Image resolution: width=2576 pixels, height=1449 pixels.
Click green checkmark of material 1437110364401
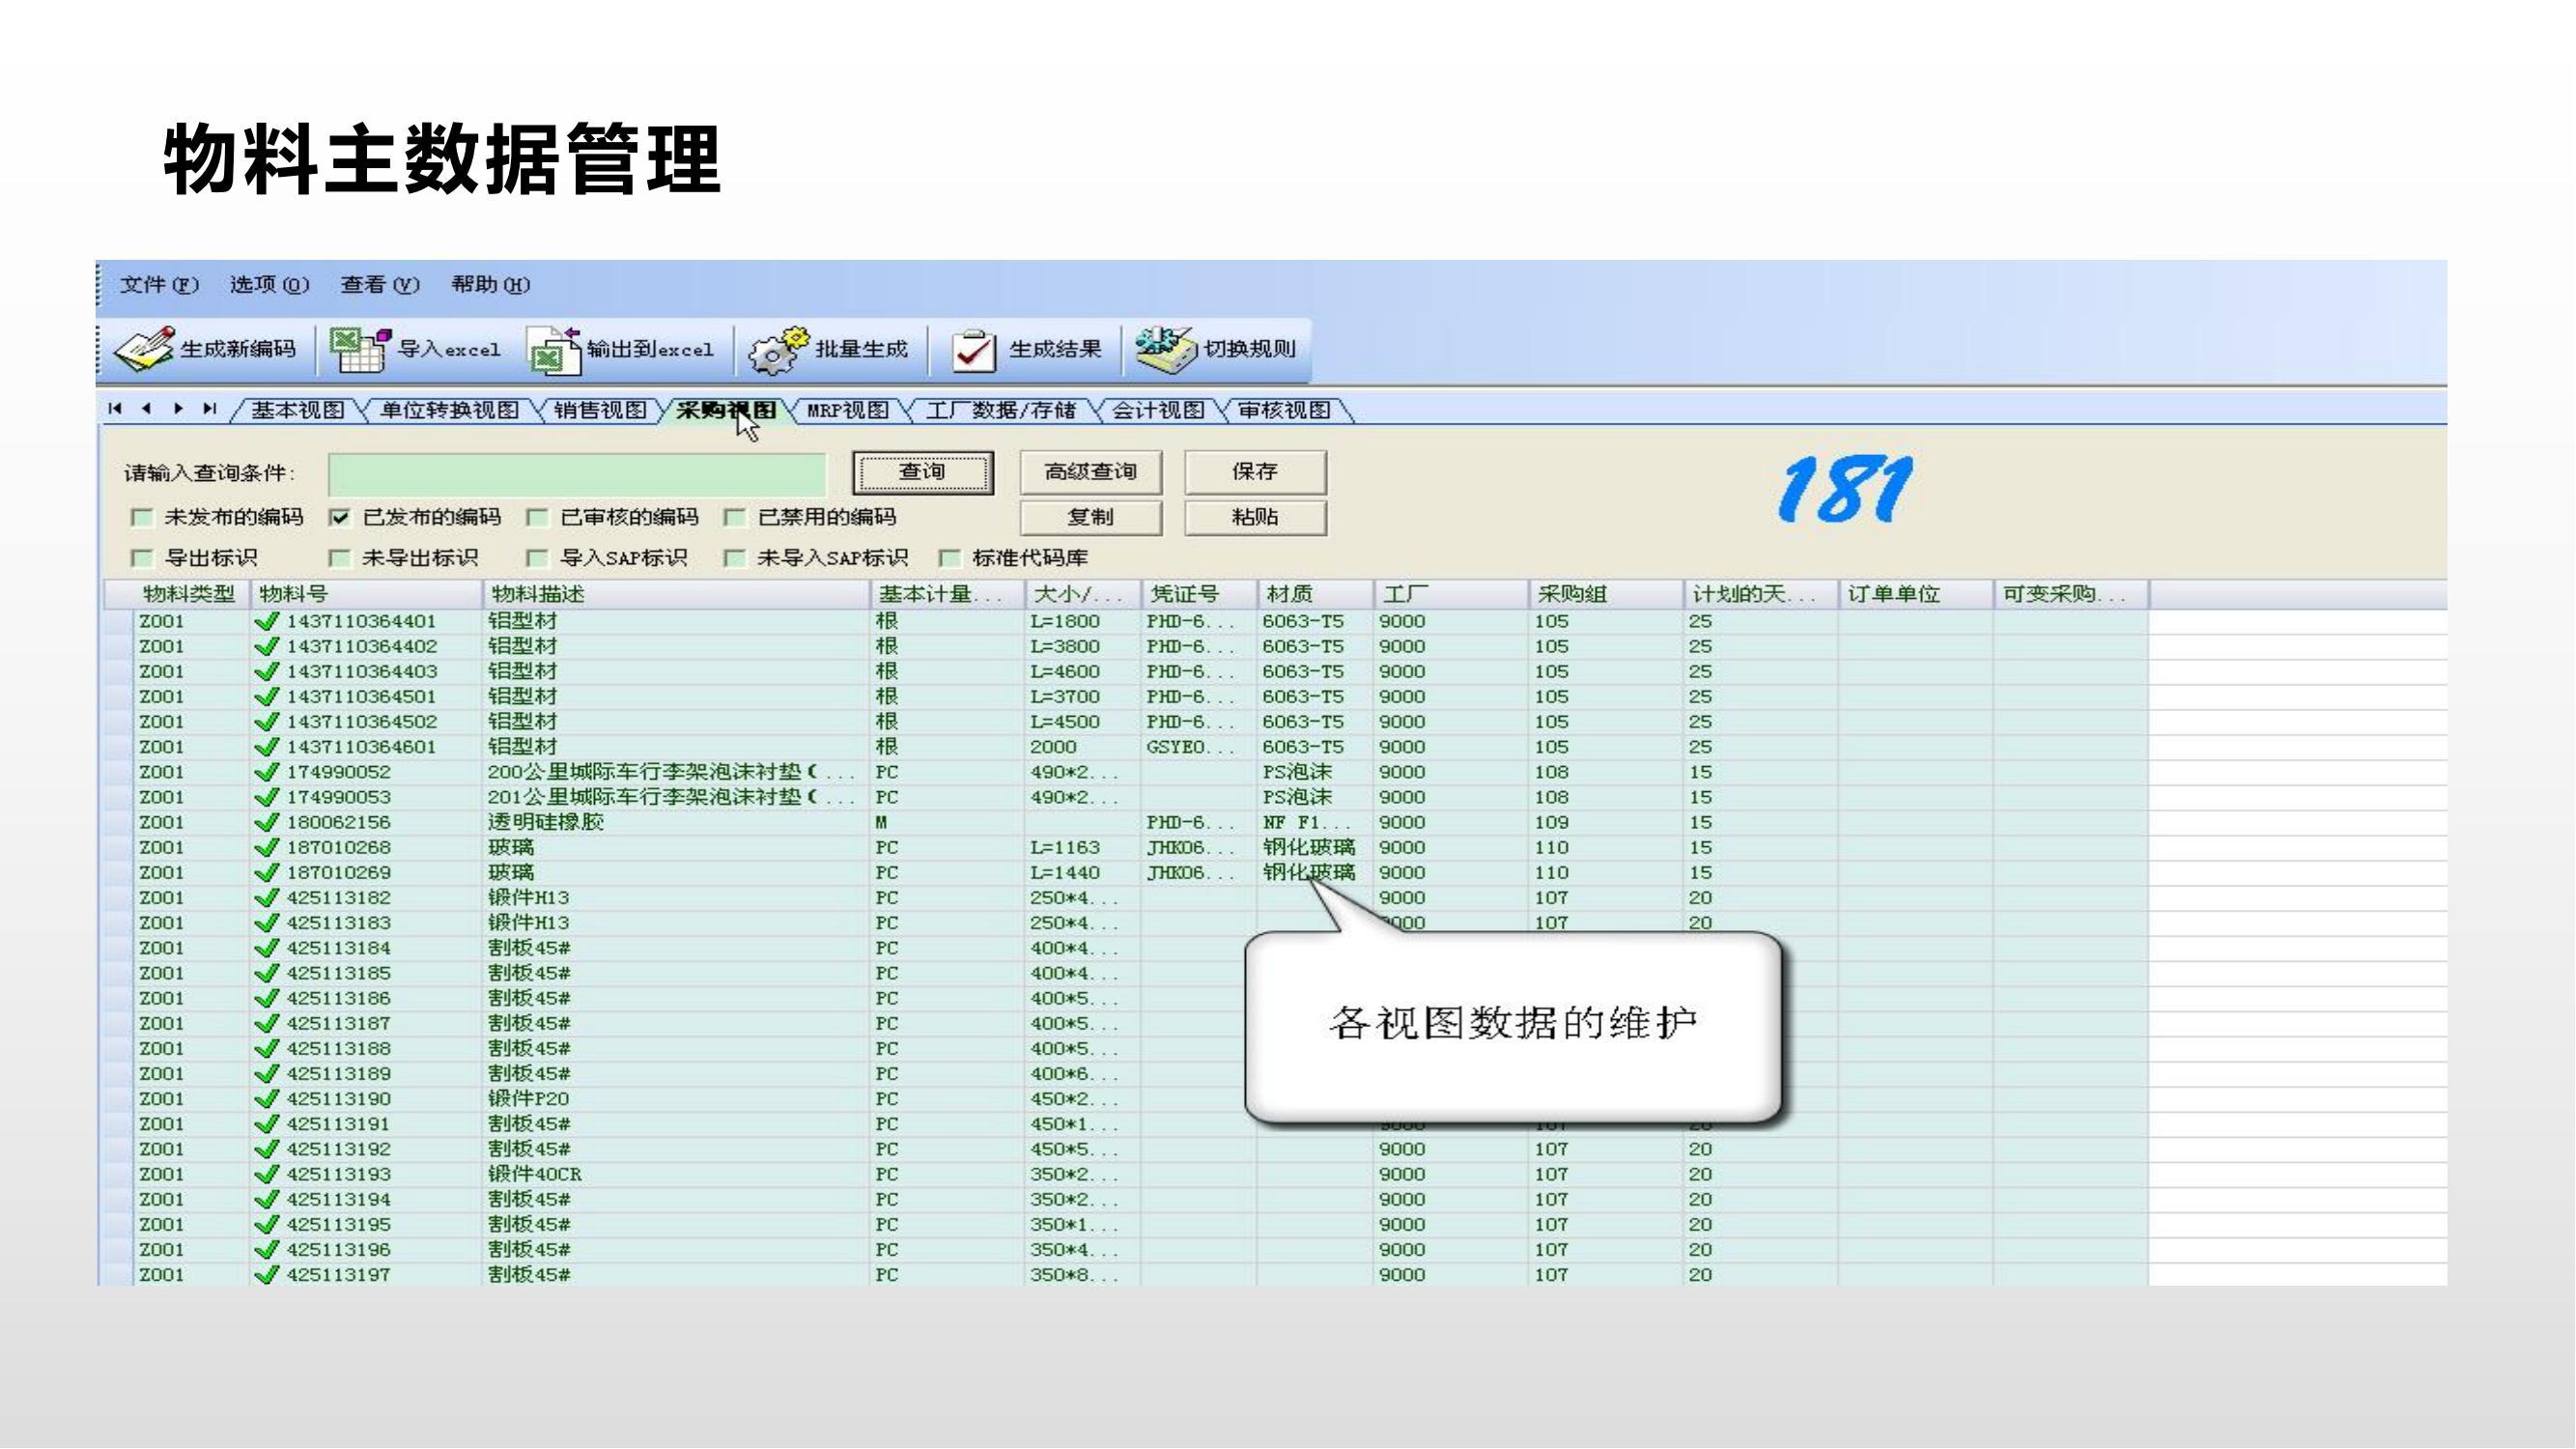(267, 621)
